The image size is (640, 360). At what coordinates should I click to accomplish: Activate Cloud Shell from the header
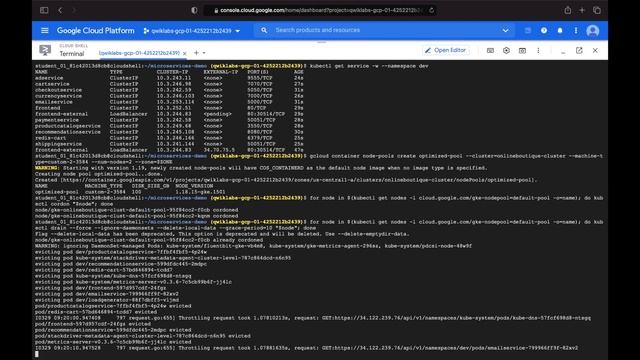pyautogui.click(x=528, y=31)
